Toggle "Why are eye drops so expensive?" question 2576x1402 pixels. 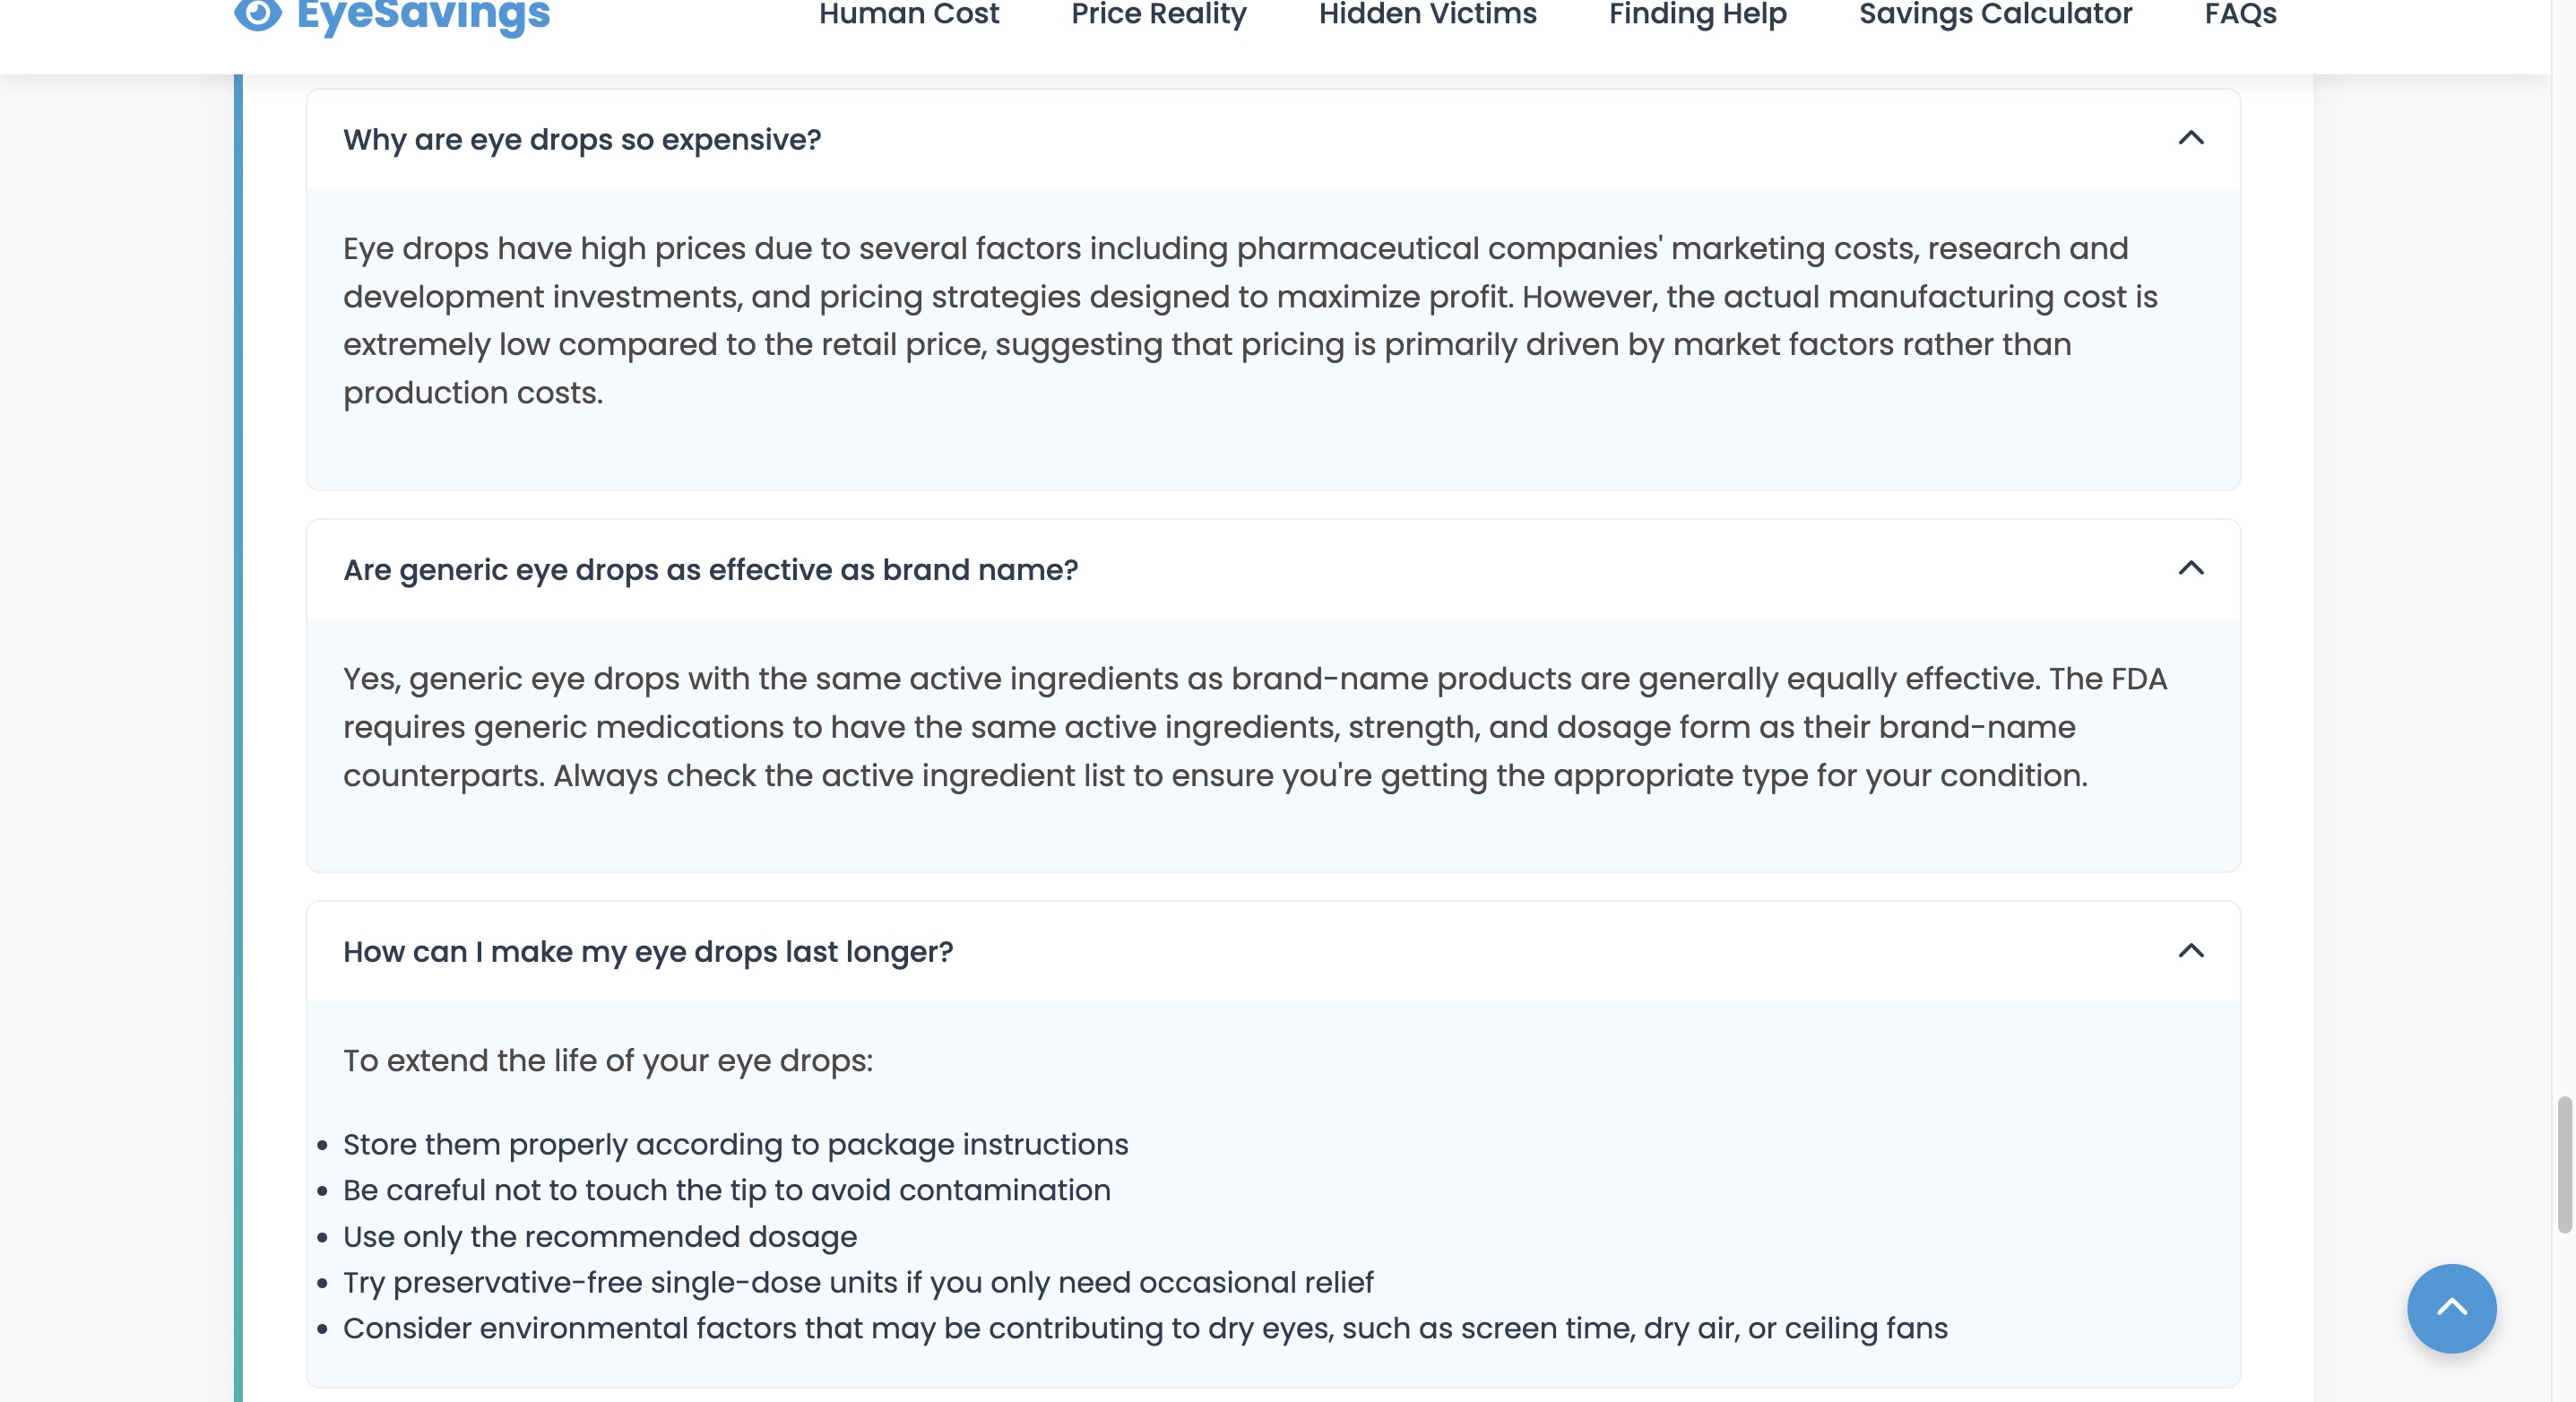click(x=582, y=140)
